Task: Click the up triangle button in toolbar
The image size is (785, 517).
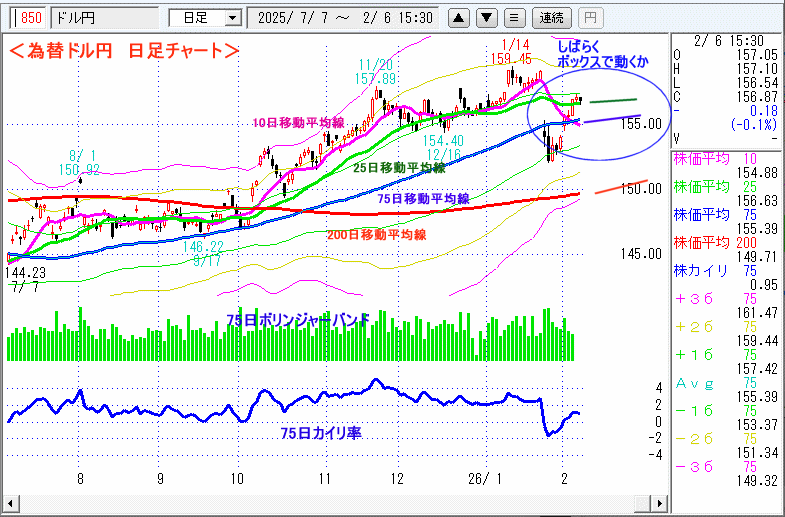Action: [458, 18]
